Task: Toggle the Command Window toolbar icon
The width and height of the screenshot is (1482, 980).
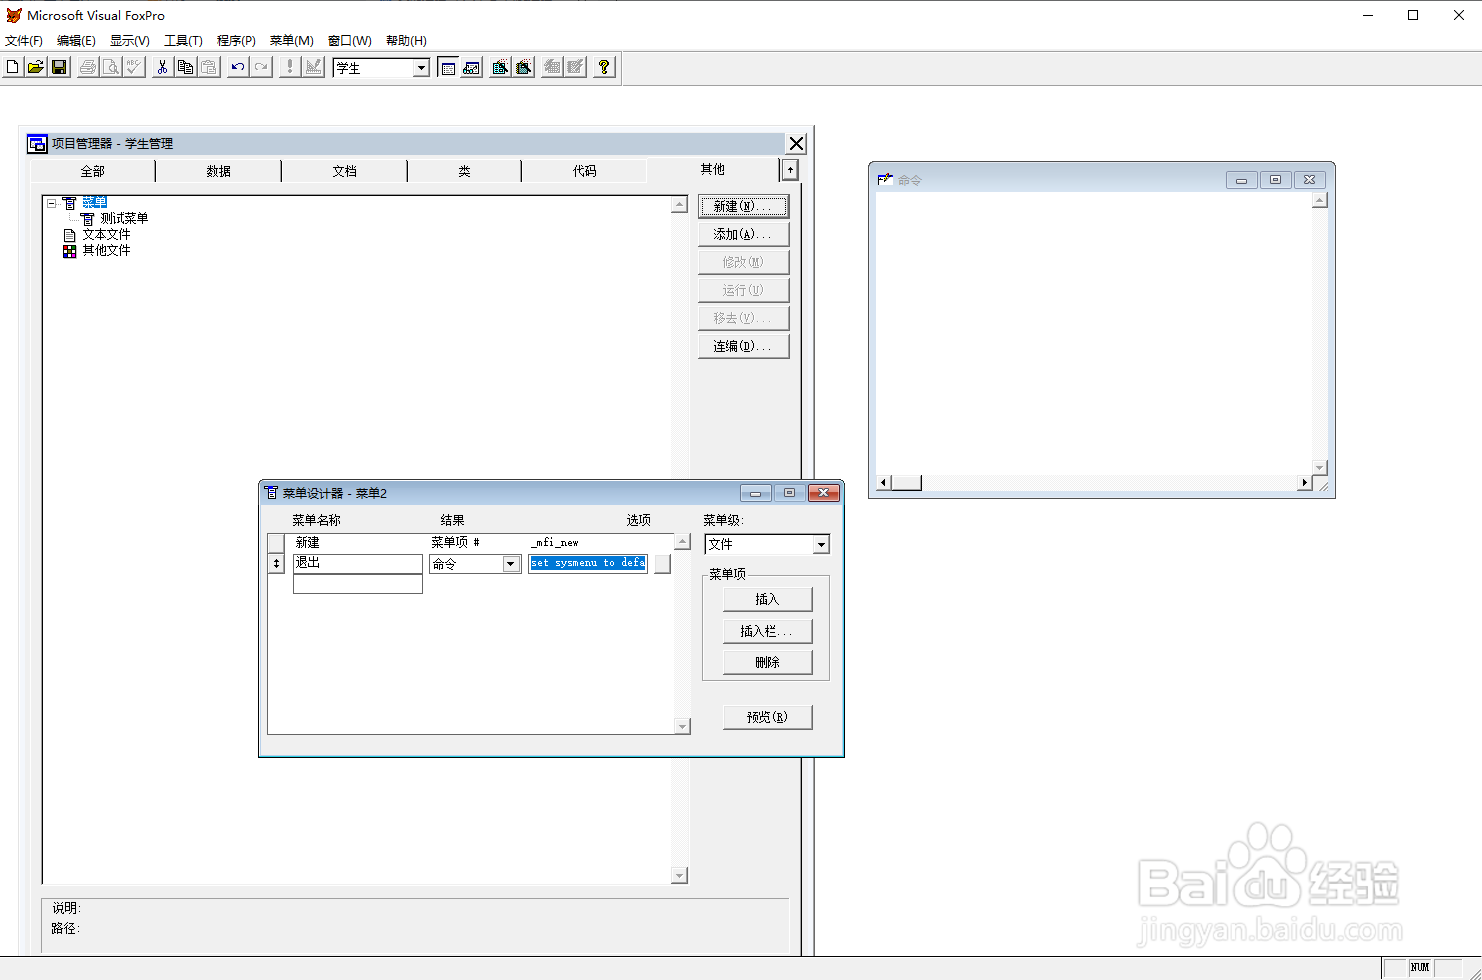Action: (448, 67)
